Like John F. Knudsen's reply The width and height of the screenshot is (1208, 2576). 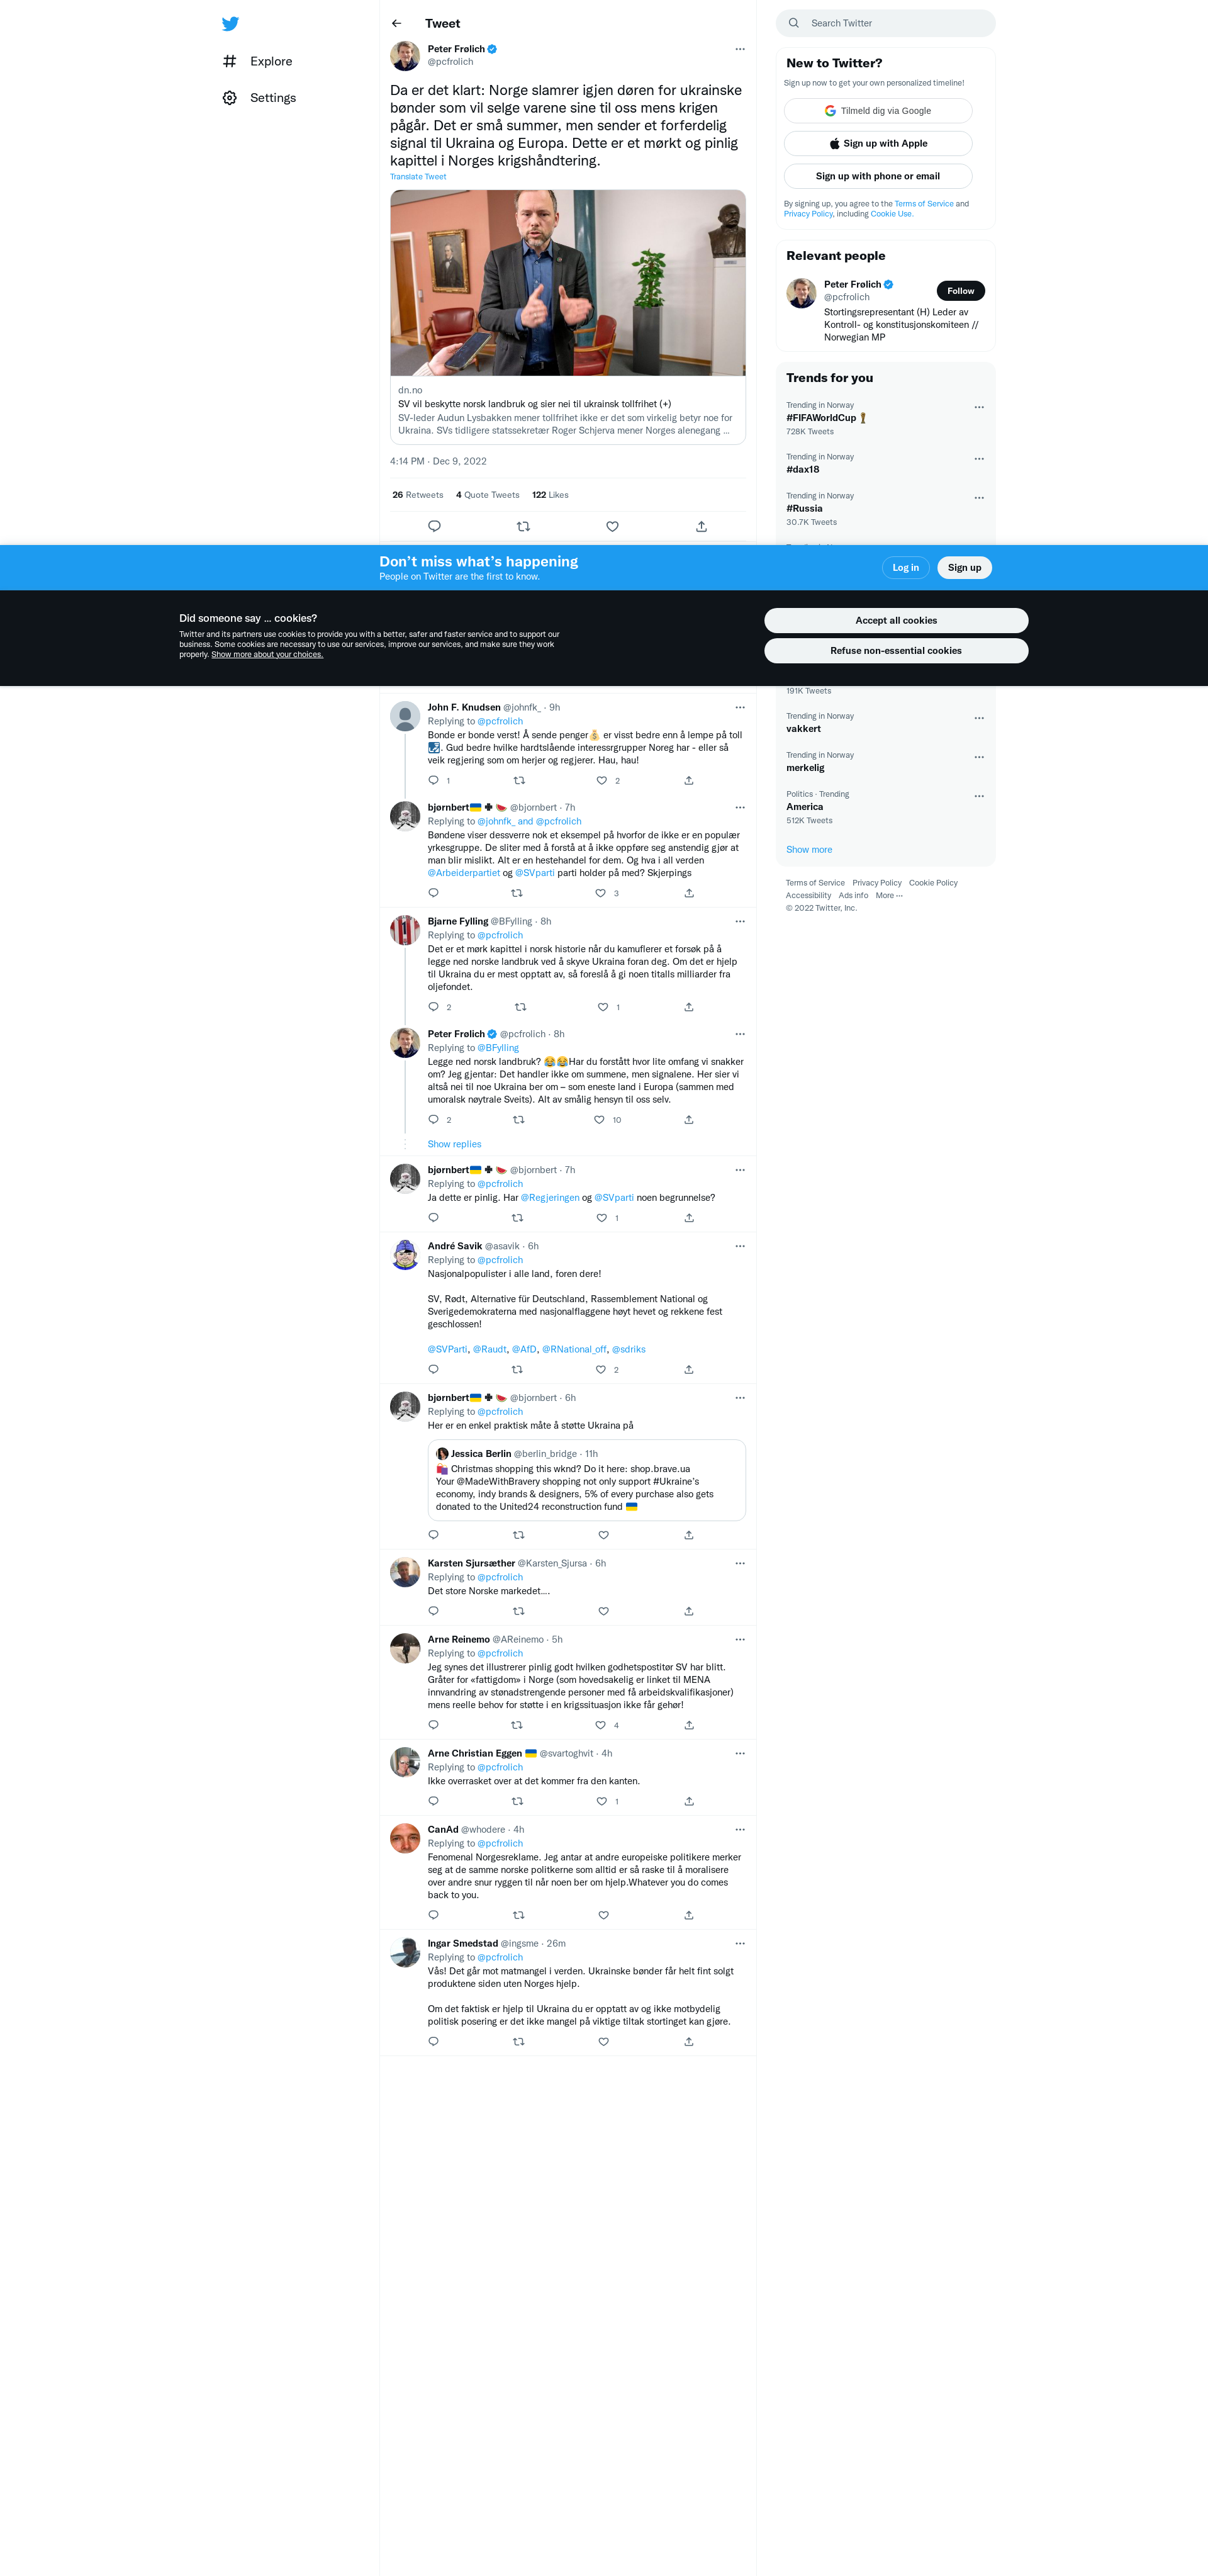pyautogui.click(x=602, y=780)
